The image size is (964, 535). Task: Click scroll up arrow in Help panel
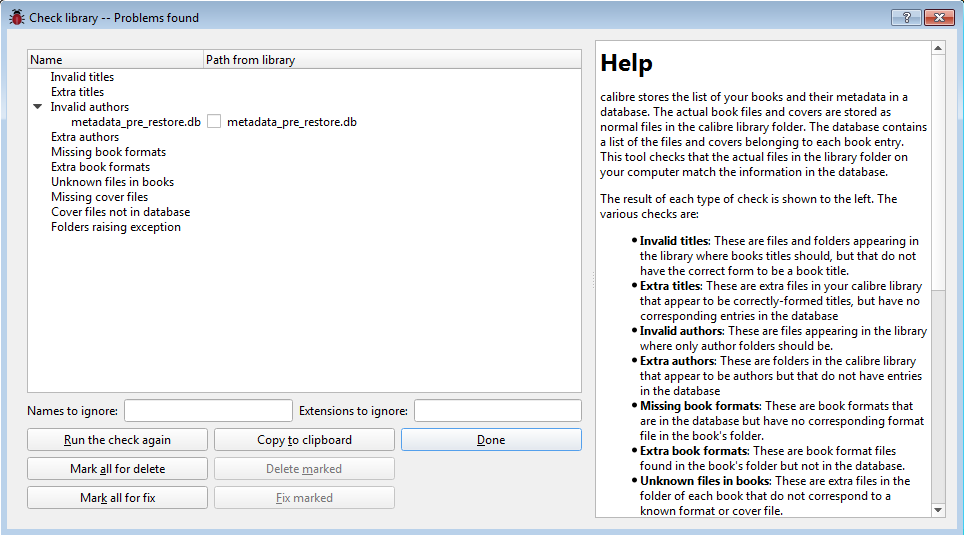[x=938, y=48]
